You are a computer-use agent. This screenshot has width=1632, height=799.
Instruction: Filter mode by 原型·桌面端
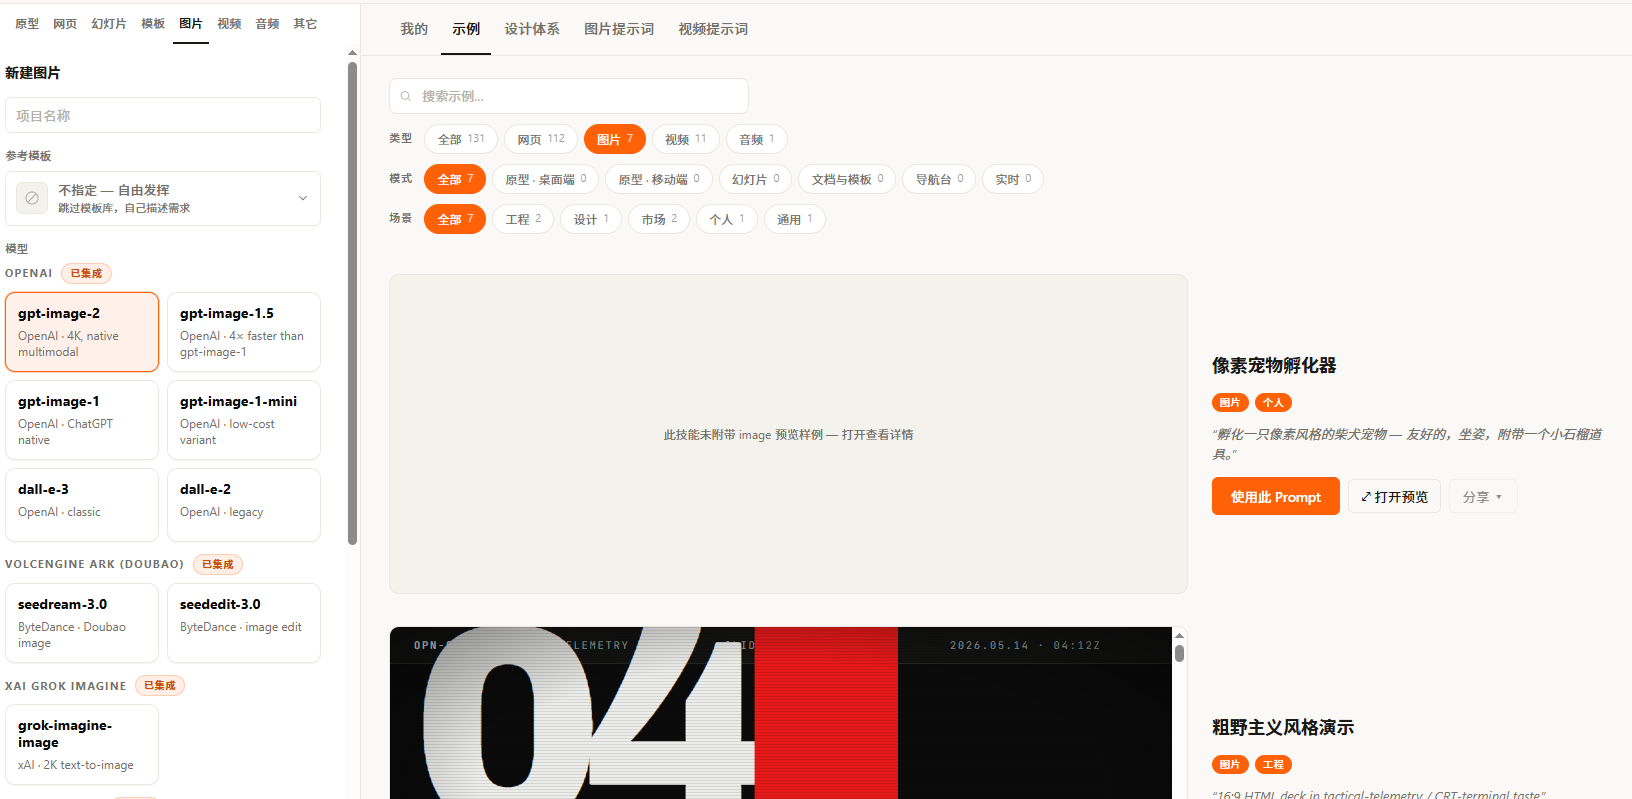pos(546,179)
